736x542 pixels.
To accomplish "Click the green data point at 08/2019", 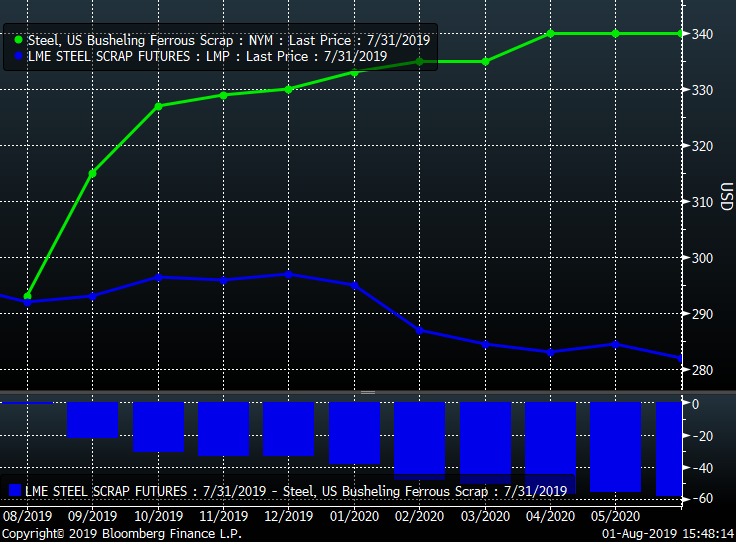I will pos(28,296).
